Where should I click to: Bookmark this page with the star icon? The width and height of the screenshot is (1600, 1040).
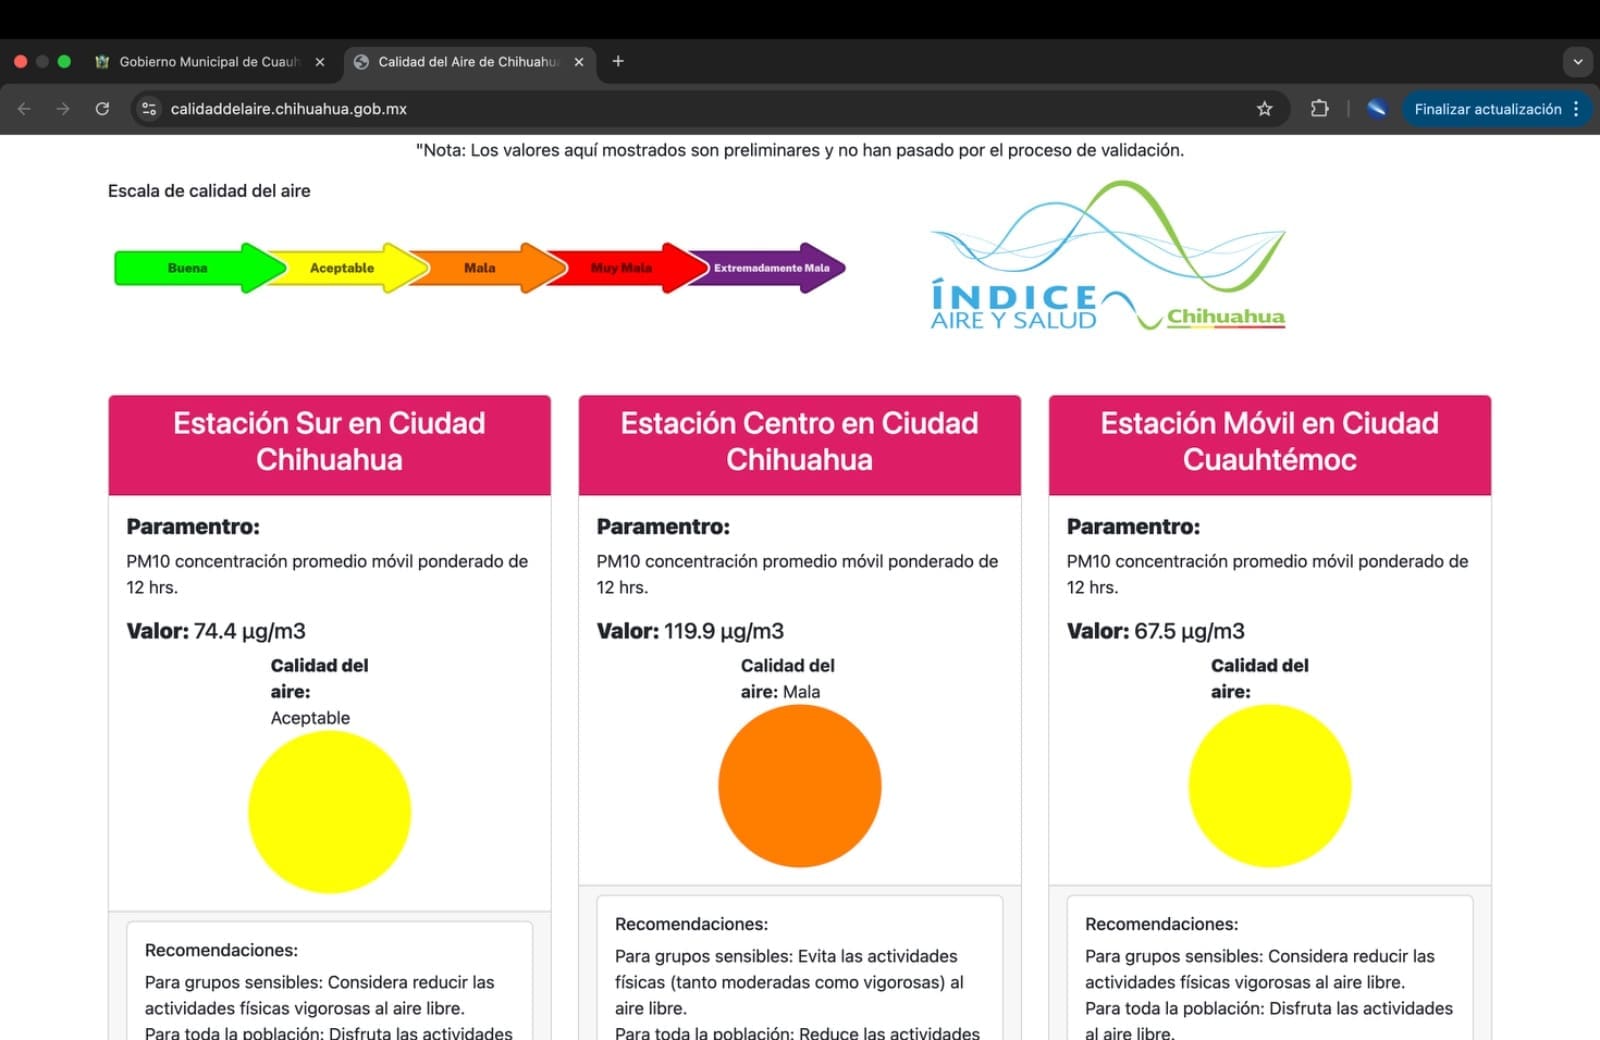(1264, 109)
